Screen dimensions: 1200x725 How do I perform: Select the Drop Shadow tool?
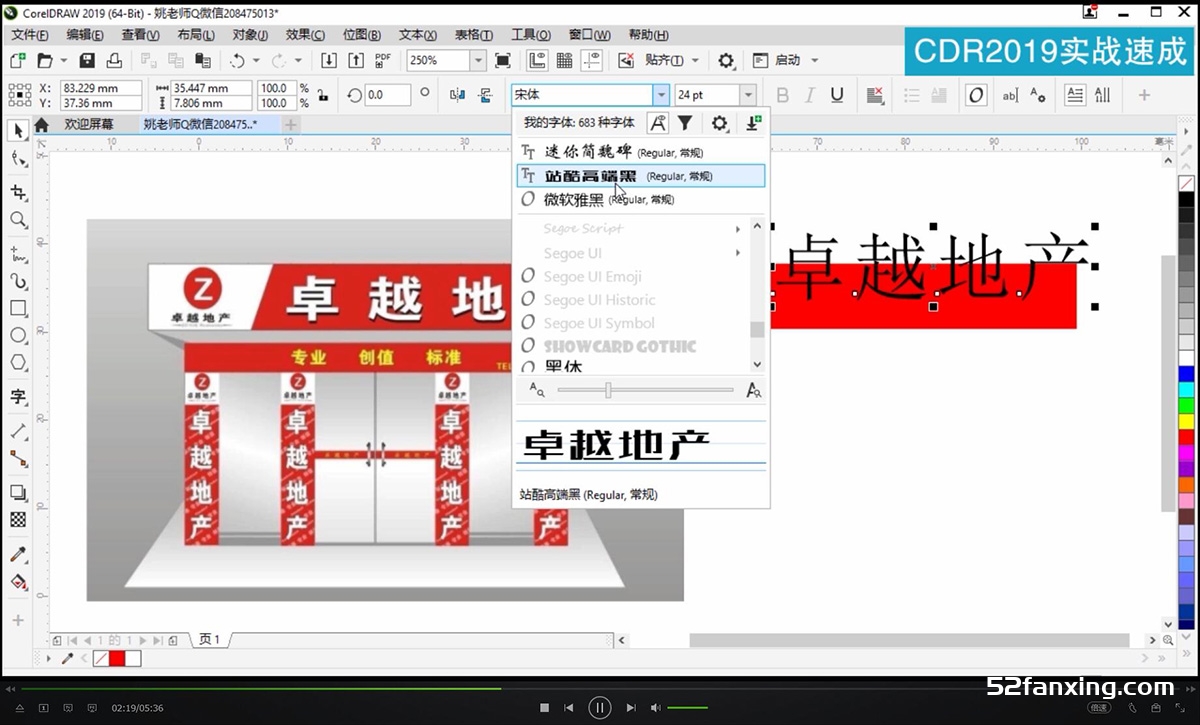18,492
